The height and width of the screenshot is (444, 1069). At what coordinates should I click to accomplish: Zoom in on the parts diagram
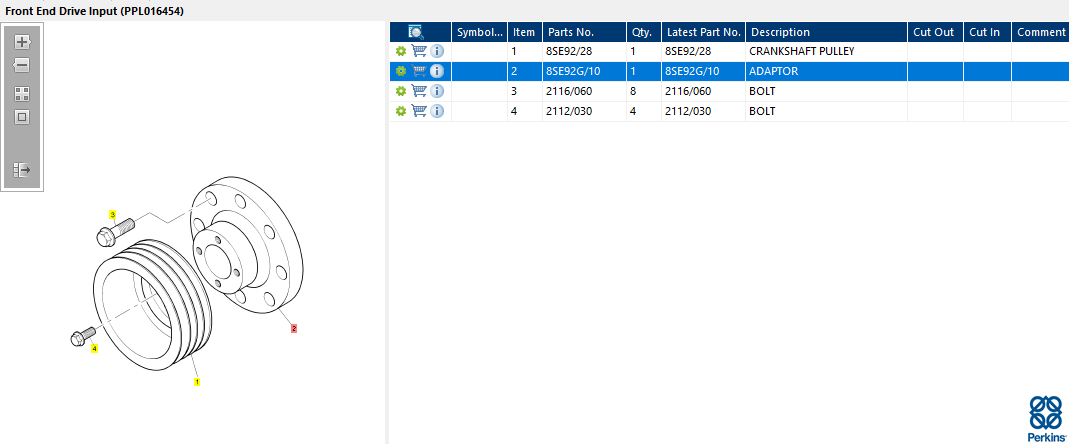22,42
